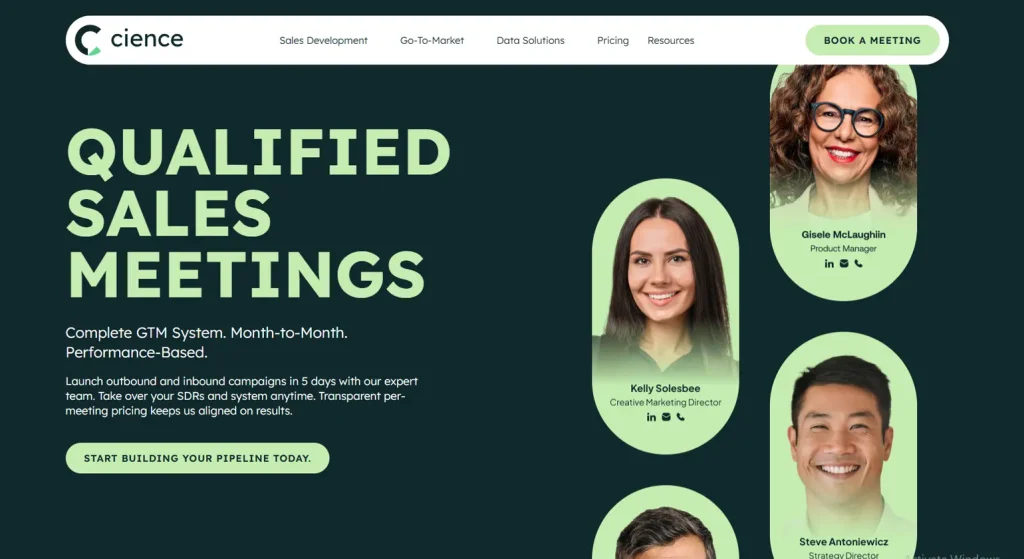Viewport: 1024px width, 559px height.
Task: Select Gisele McLaughlin's profile photo
Action: (x=843, y=140)
